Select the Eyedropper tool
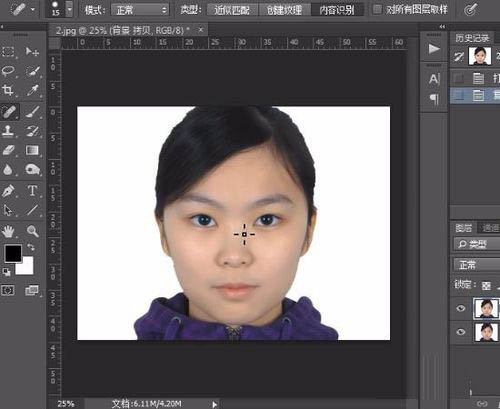This screenshot has height=409, width=500. 32,90
